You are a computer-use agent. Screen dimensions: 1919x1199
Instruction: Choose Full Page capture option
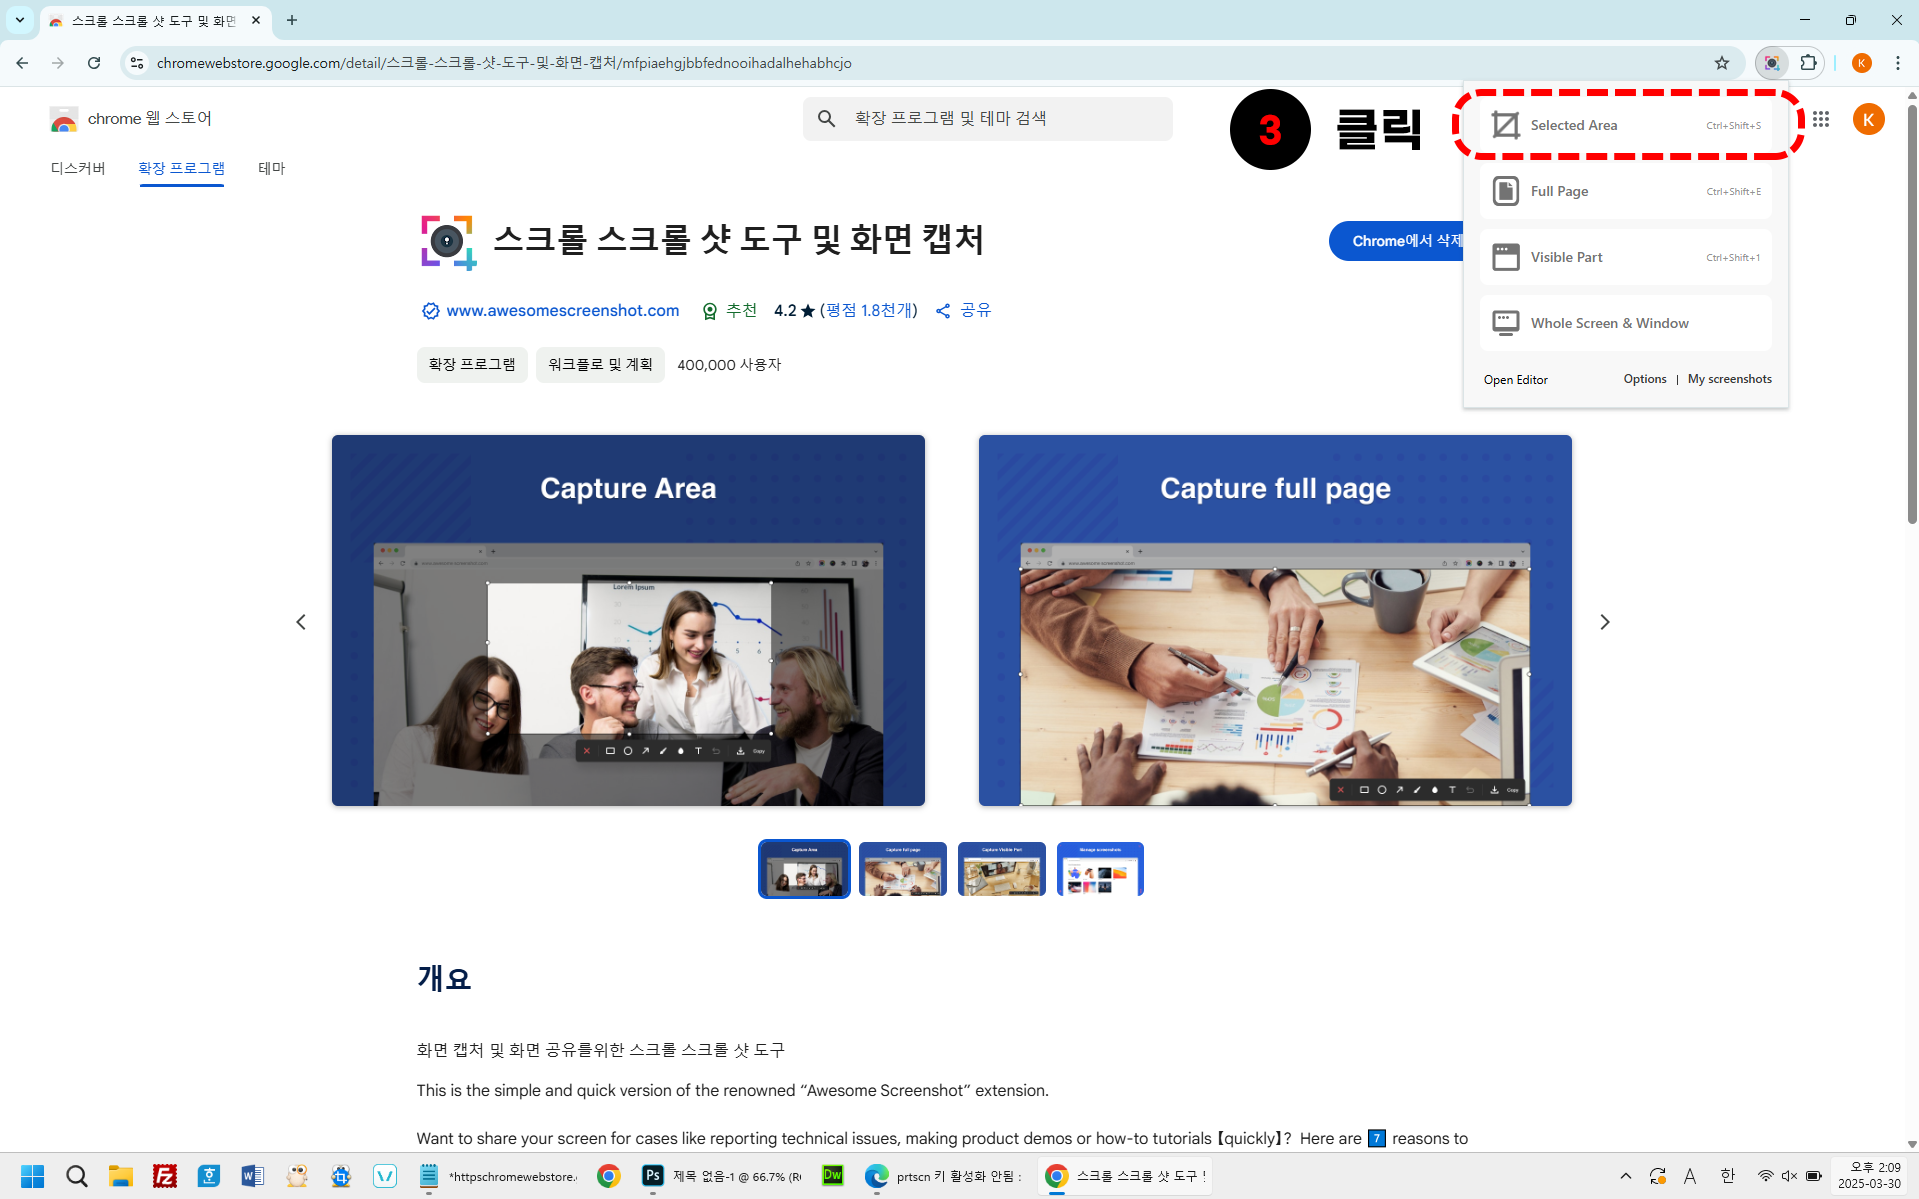[1625, 191]
